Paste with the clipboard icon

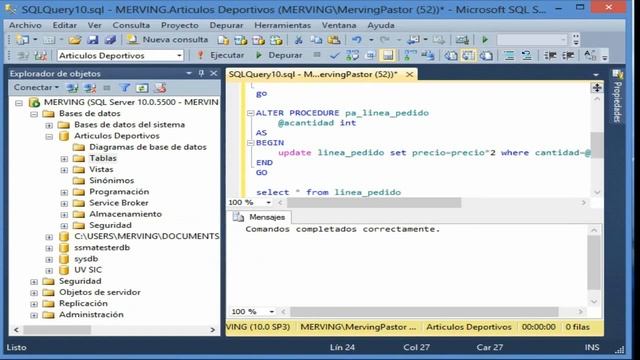click(x=333, y=40)
